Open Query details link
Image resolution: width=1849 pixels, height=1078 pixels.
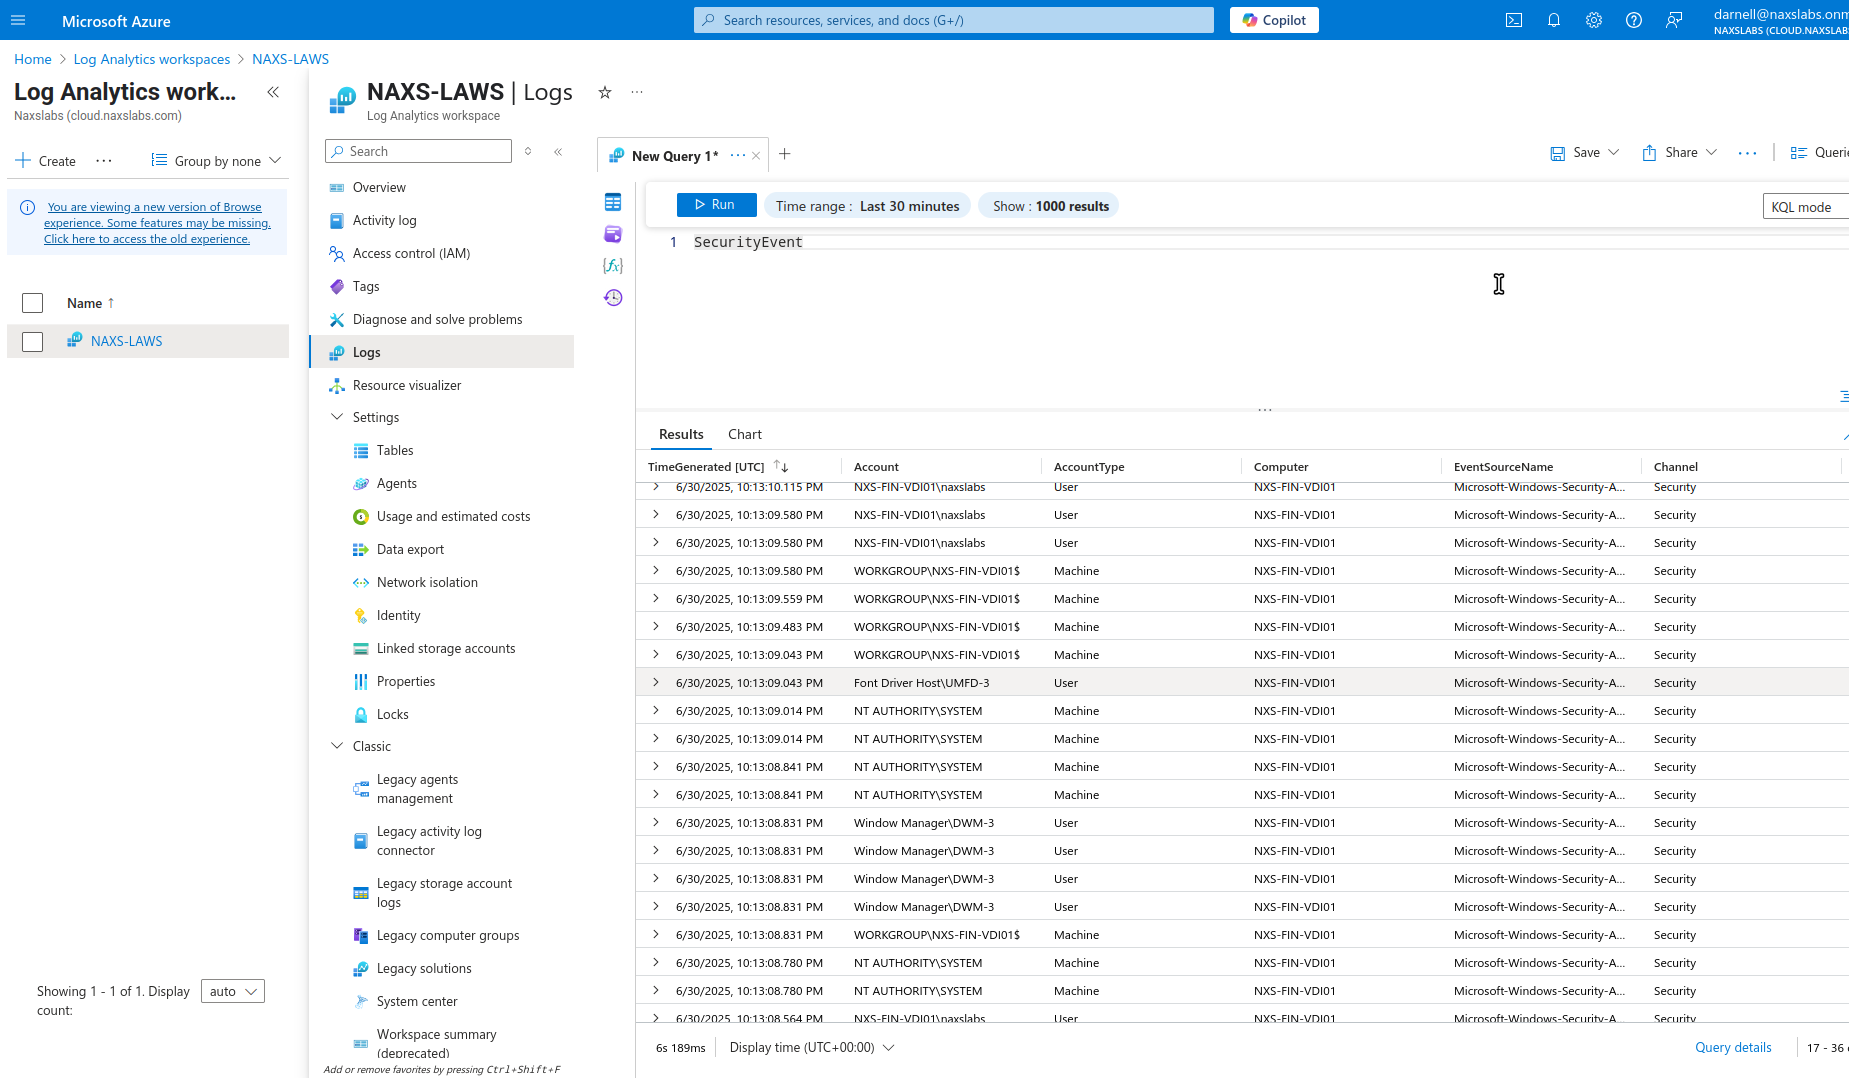point(1733,1047)
